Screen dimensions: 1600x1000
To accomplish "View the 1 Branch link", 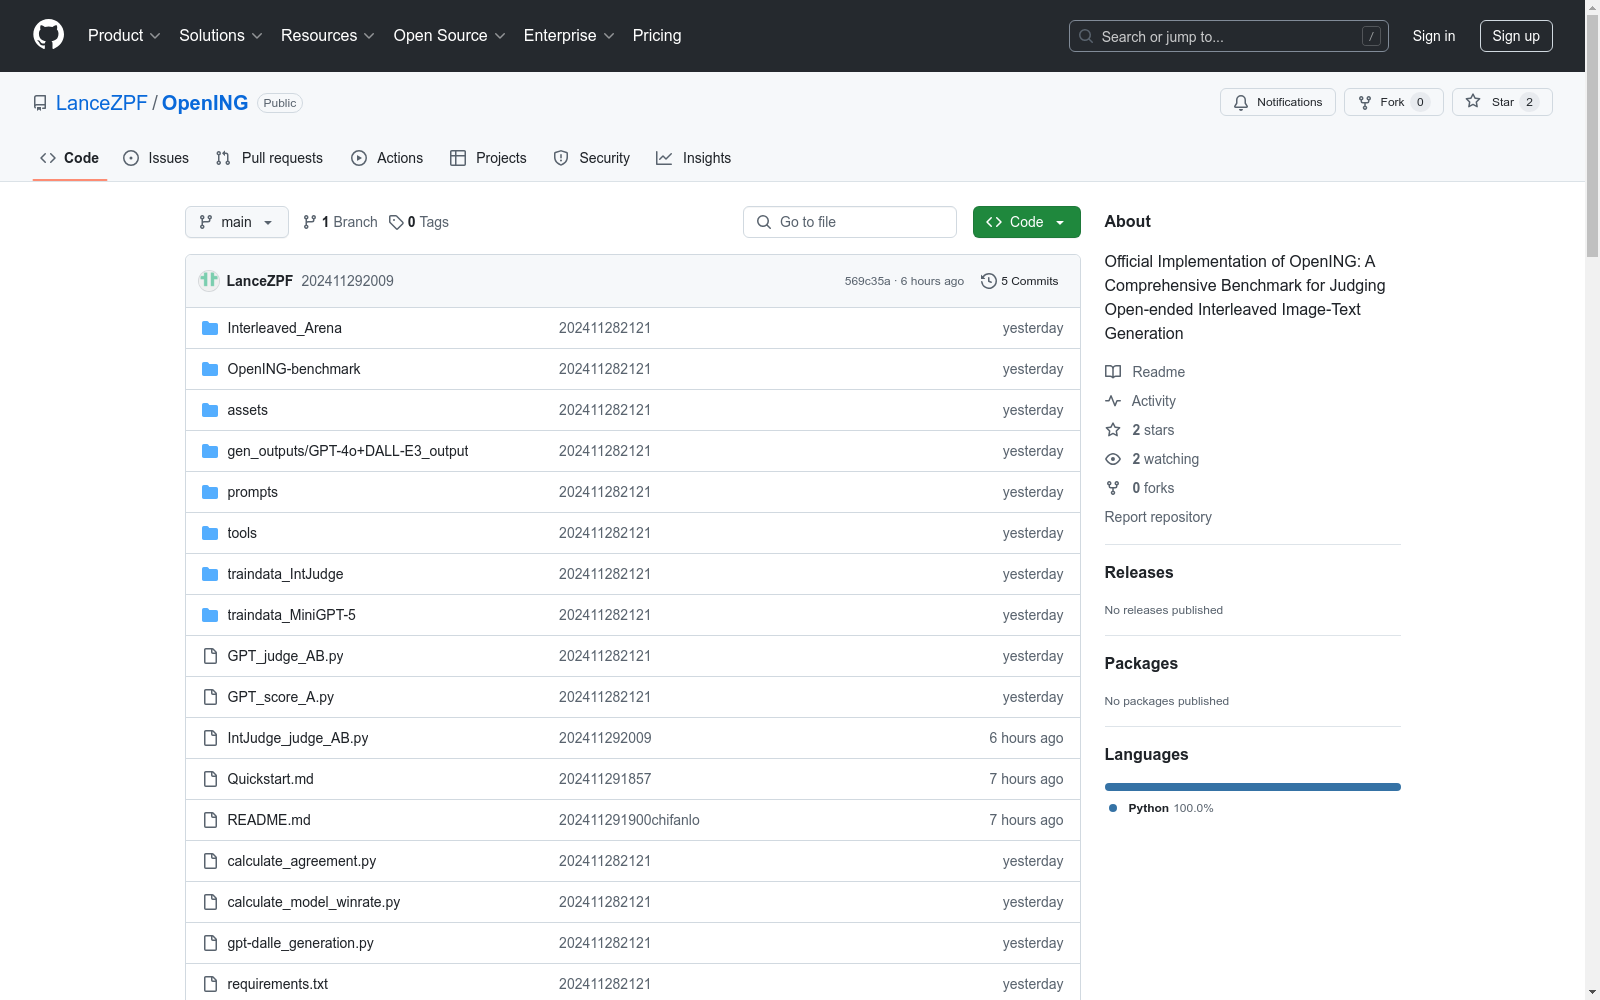I will 340,222.
